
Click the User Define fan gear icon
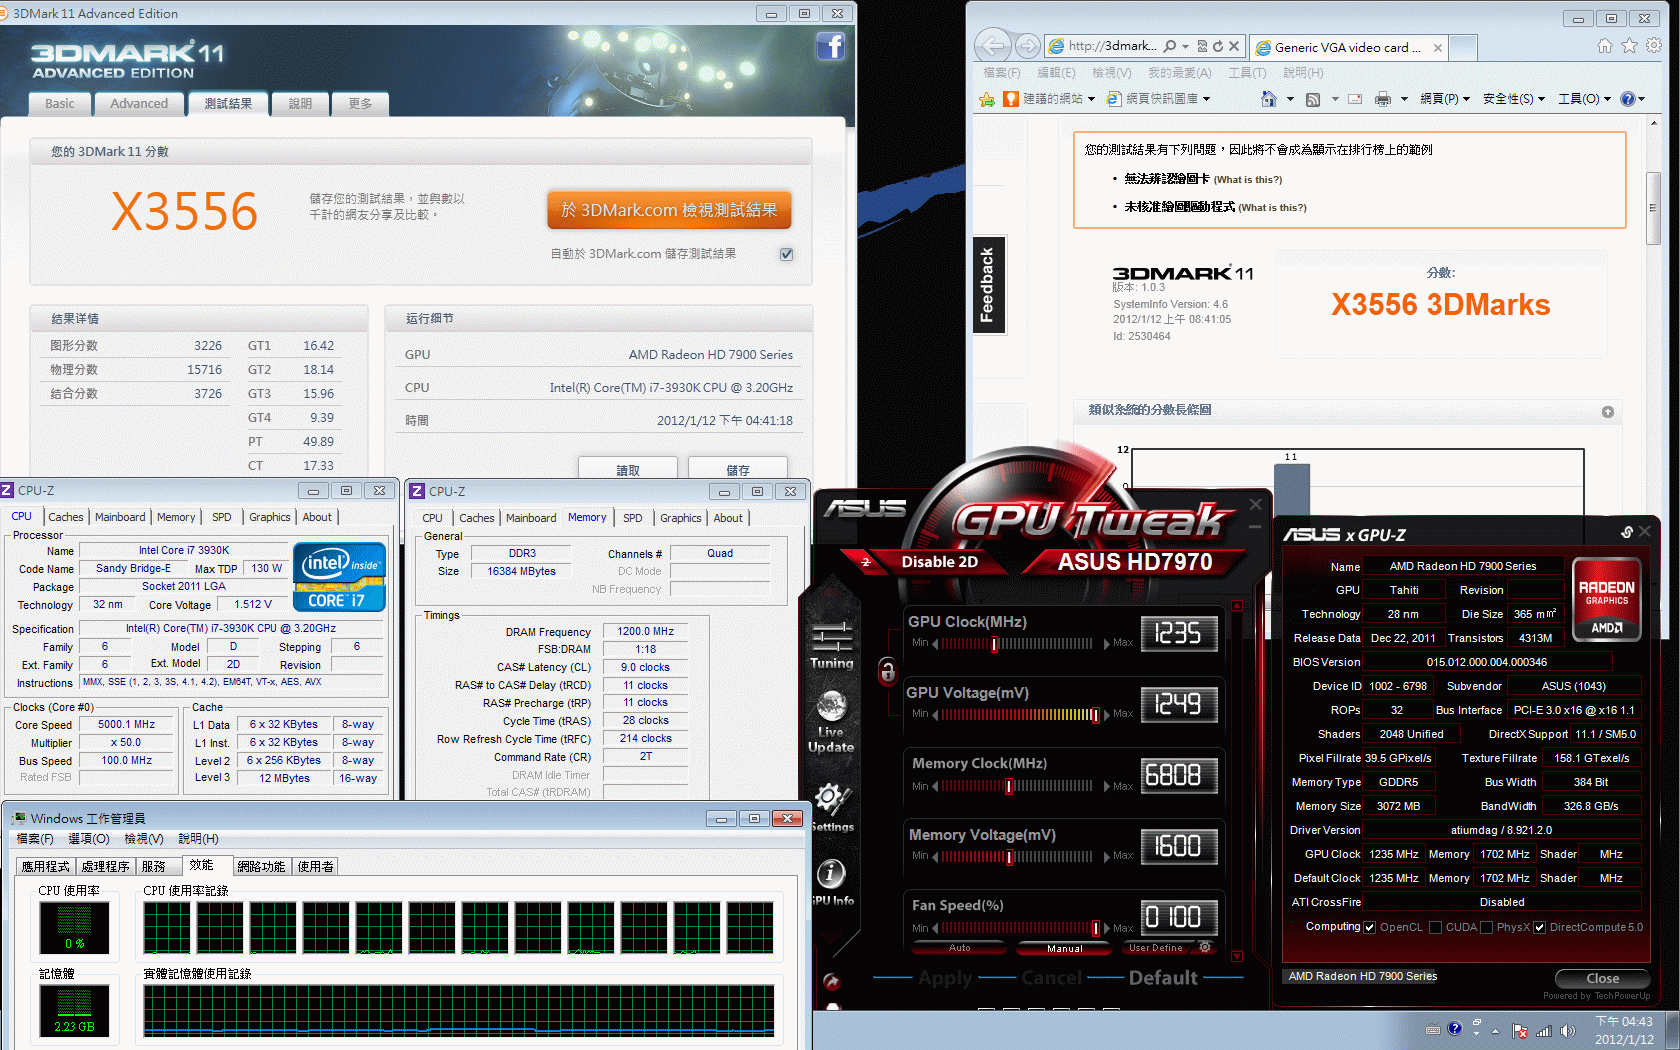coord(1205,947)
